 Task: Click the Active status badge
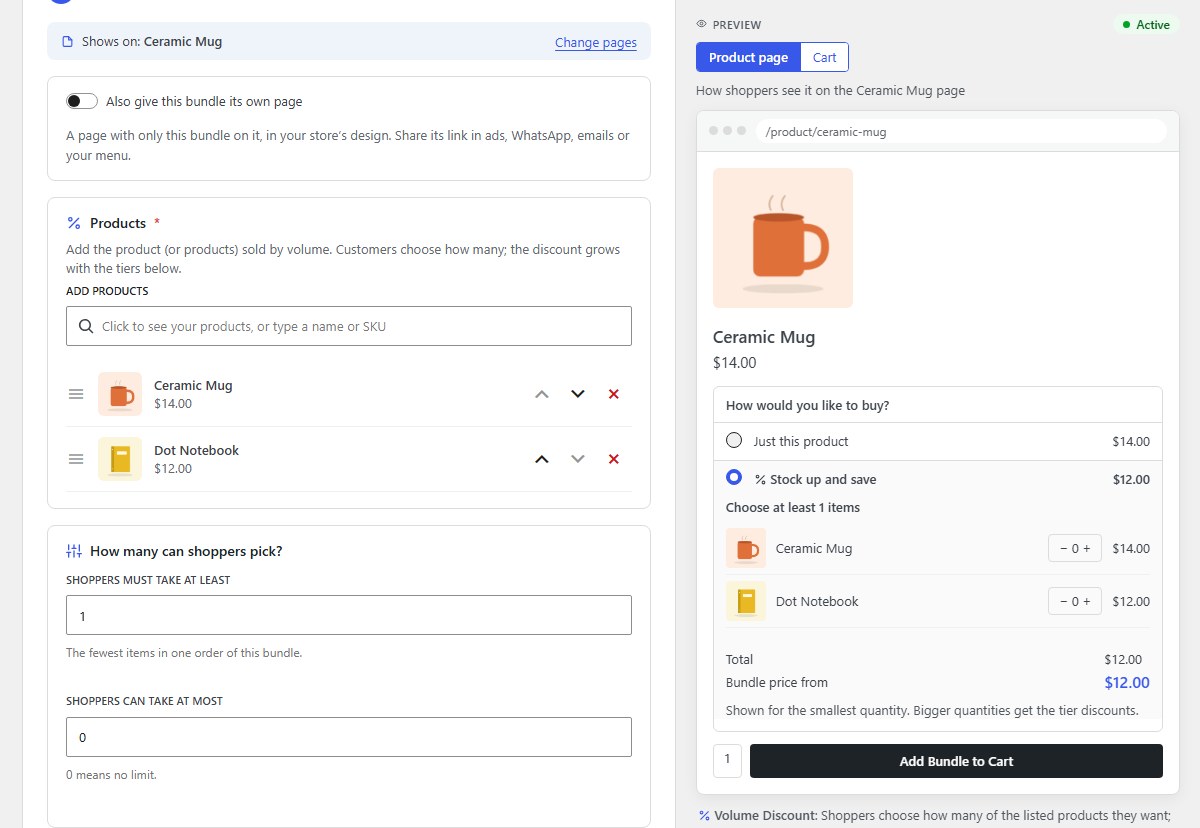[1145, 25]
